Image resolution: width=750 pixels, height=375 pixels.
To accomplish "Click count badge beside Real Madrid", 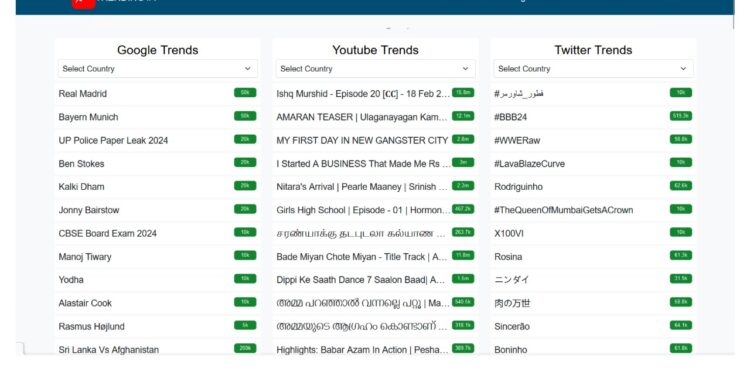I will (x=245, y=93).
